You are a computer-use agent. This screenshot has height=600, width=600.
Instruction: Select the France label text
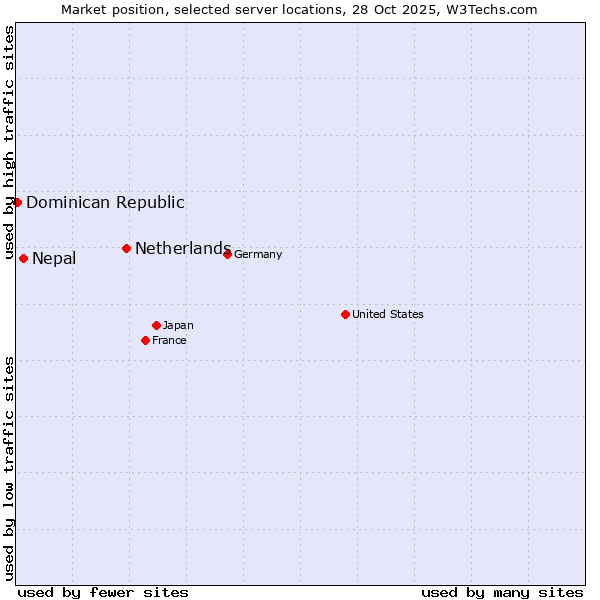(169, 341)
